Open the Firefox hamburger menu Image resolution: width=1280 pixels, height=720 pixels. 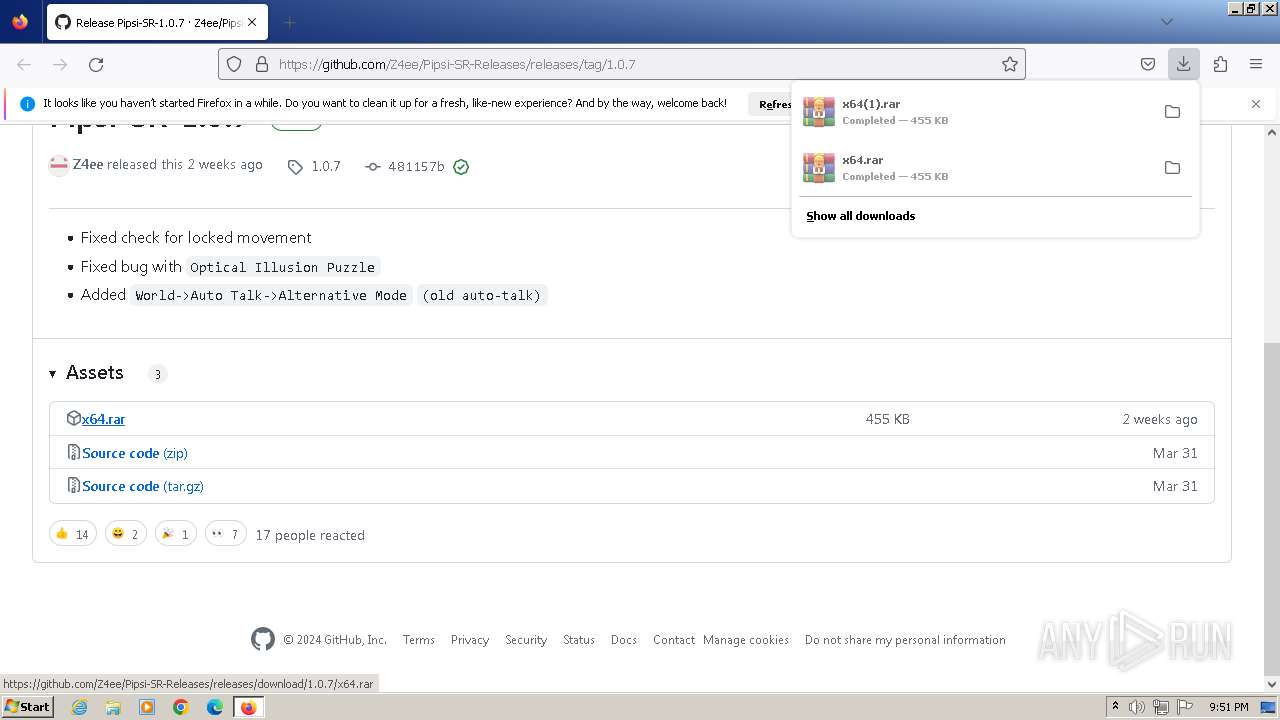click(x=1256, y=64)
